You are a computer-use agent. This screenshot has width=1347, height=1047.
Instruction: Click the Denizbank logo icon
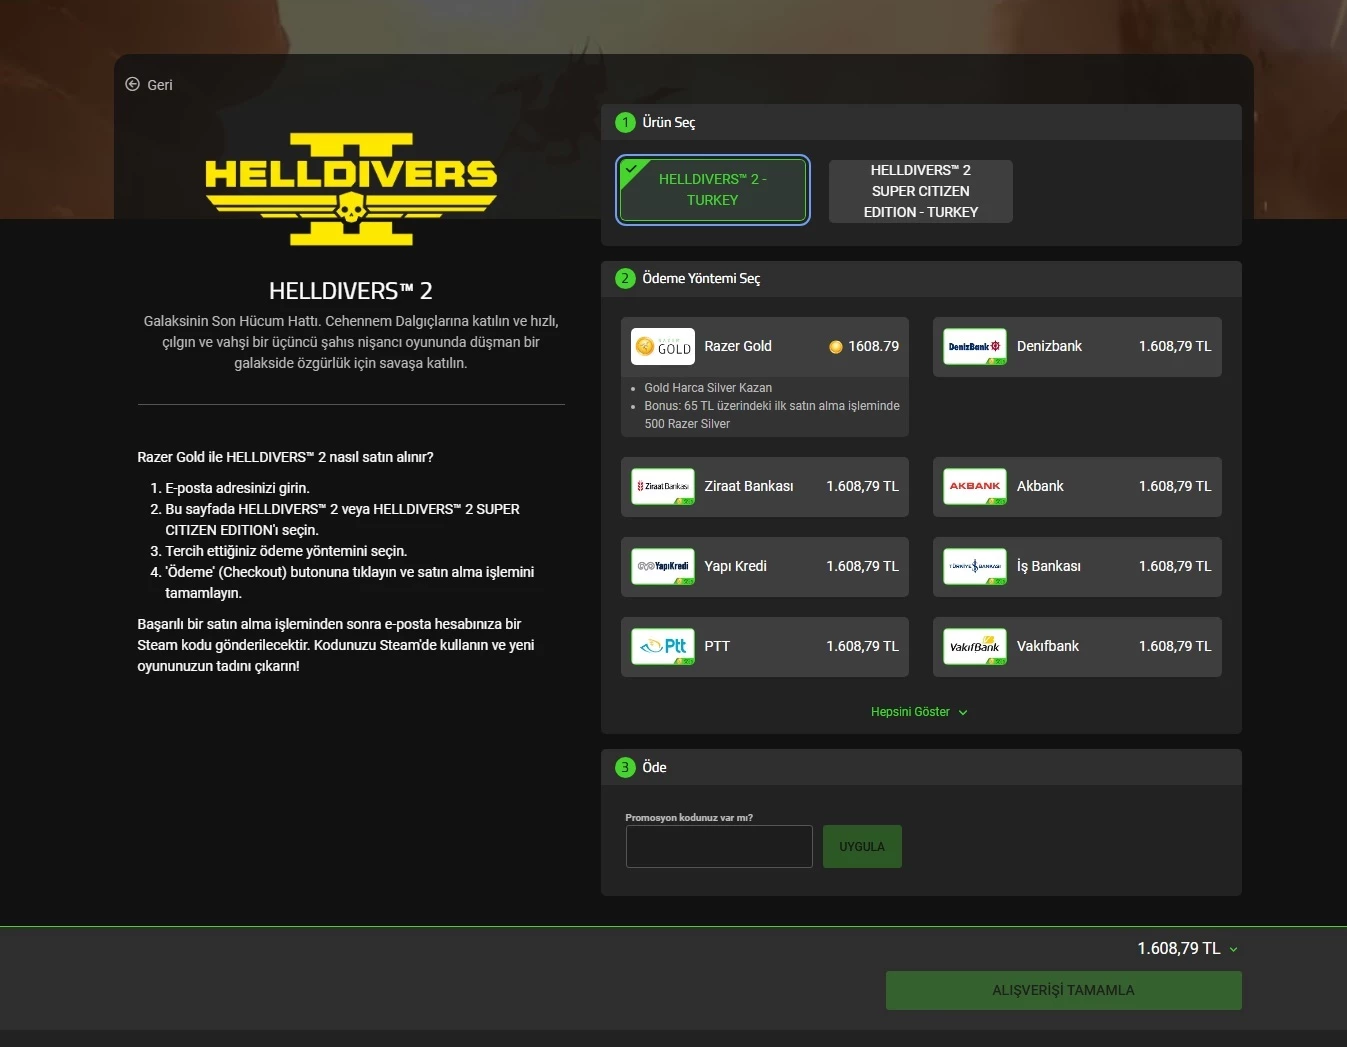[975, 347]
